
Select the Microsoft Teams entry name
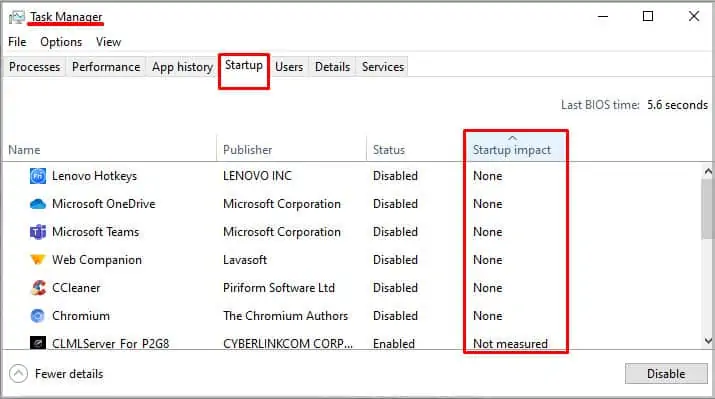tap(96, 232)
